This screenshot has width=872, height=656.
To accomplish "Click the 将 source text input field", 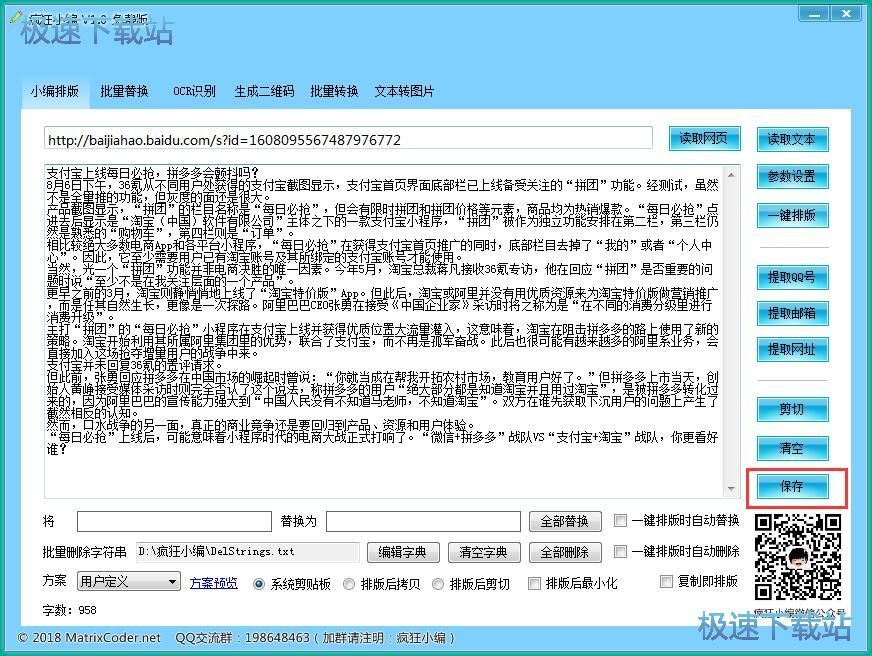I will [x=174, y=522].
